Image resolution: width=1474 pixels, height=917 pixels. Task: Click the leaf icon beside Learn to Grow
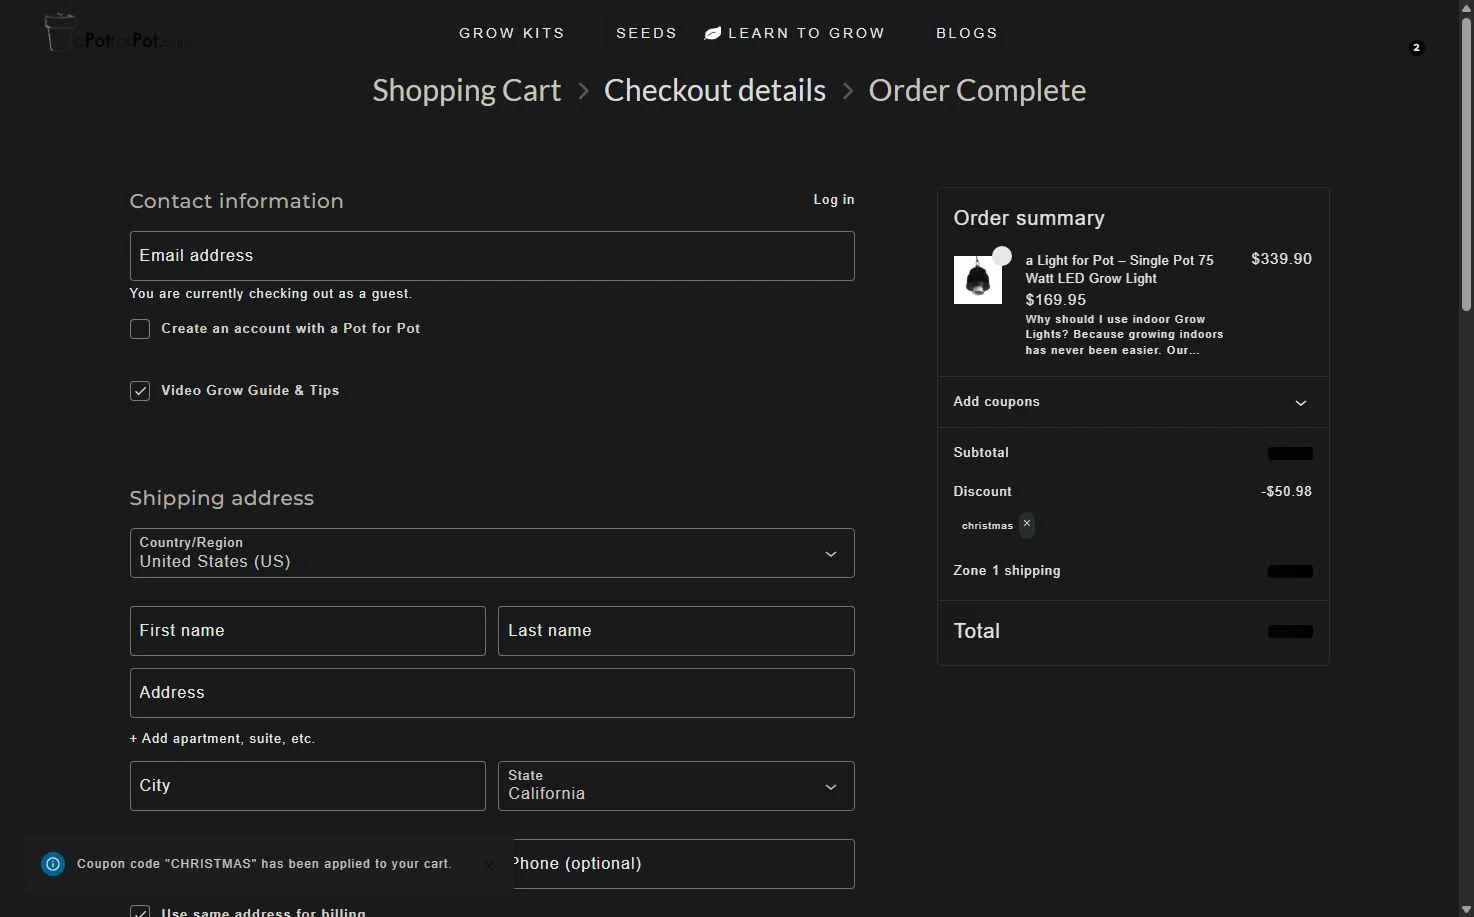pyautogui.click(x=713, y=33)
